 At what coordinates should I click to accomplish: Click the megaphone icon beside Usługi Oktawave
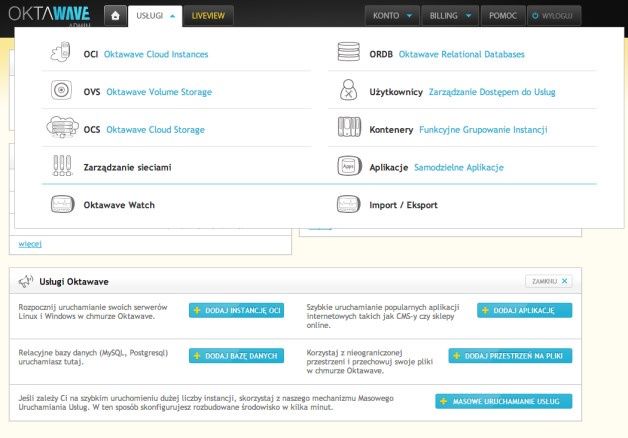[26, 281]
